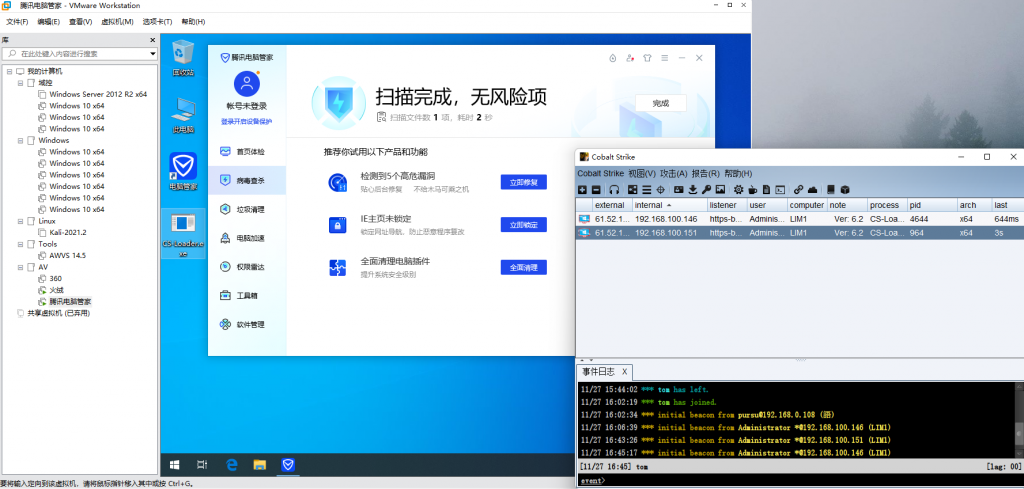This screenshot has height=489, width=1024.
Task: Open the downloaded files arrow icon
Action: point(693,190)
